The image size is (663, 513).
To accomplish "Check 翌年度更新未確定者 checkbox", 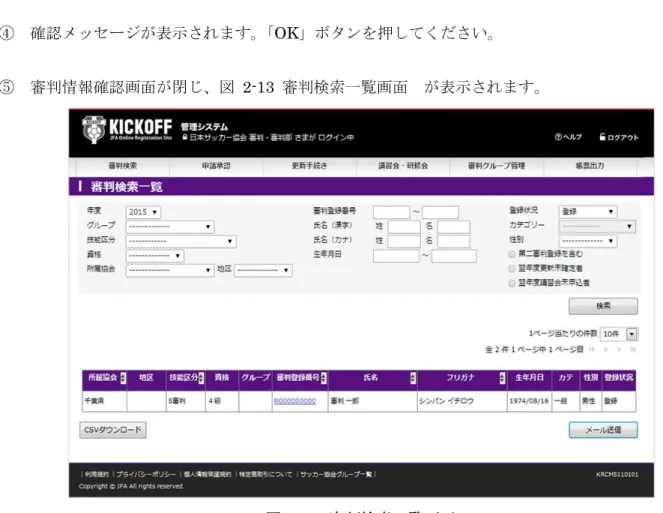I will point(512,269).
